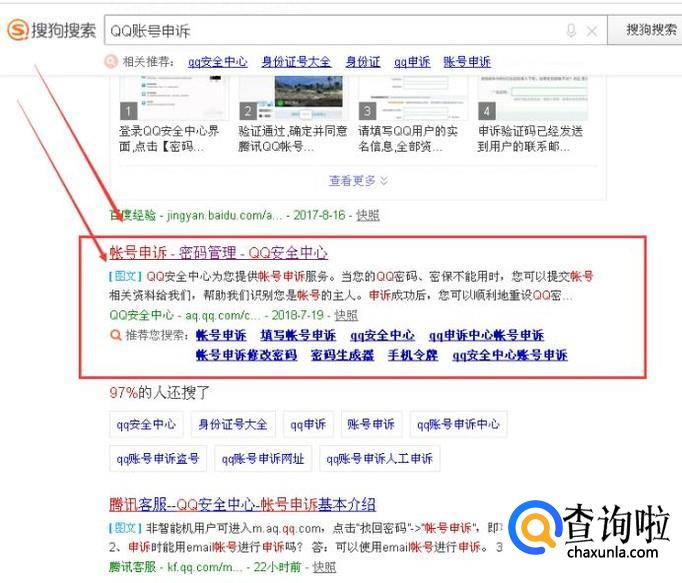
Task: Open related suggestion qq申诉 at top
Action: (411, 62)
